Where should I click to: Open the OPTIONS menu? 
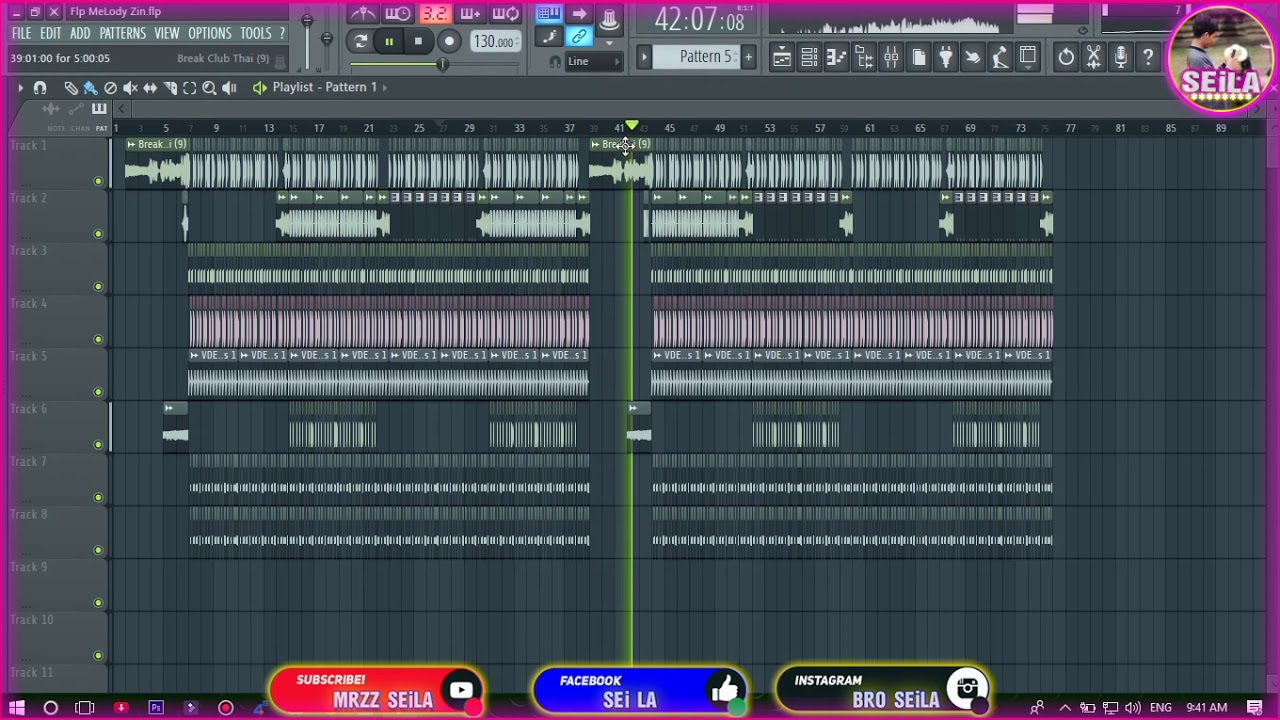[x=210, y=34]
